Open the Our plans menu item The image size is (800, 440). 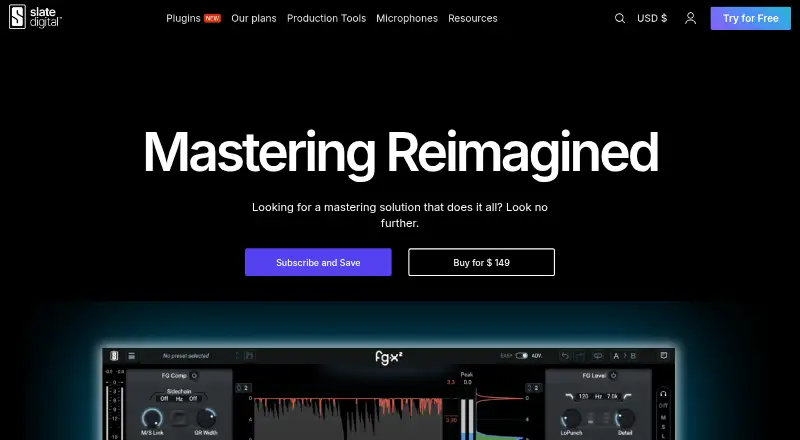coord(254,18)
